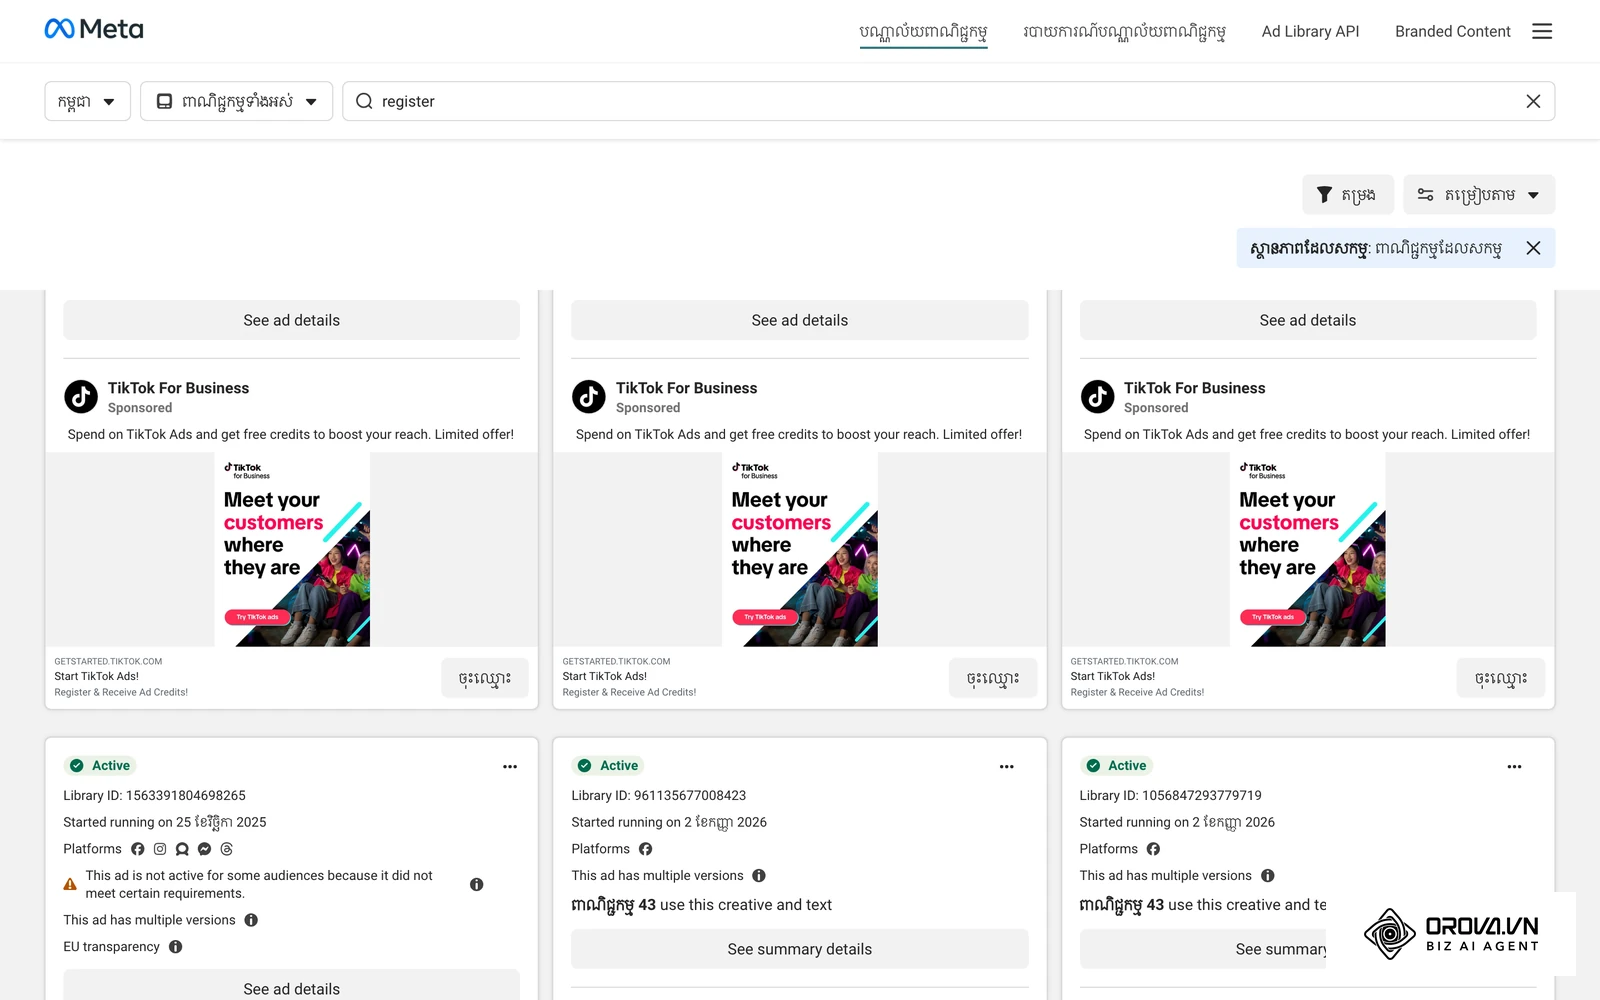
Task: Click See ad details in middle top card
Action: pos(799,320)
